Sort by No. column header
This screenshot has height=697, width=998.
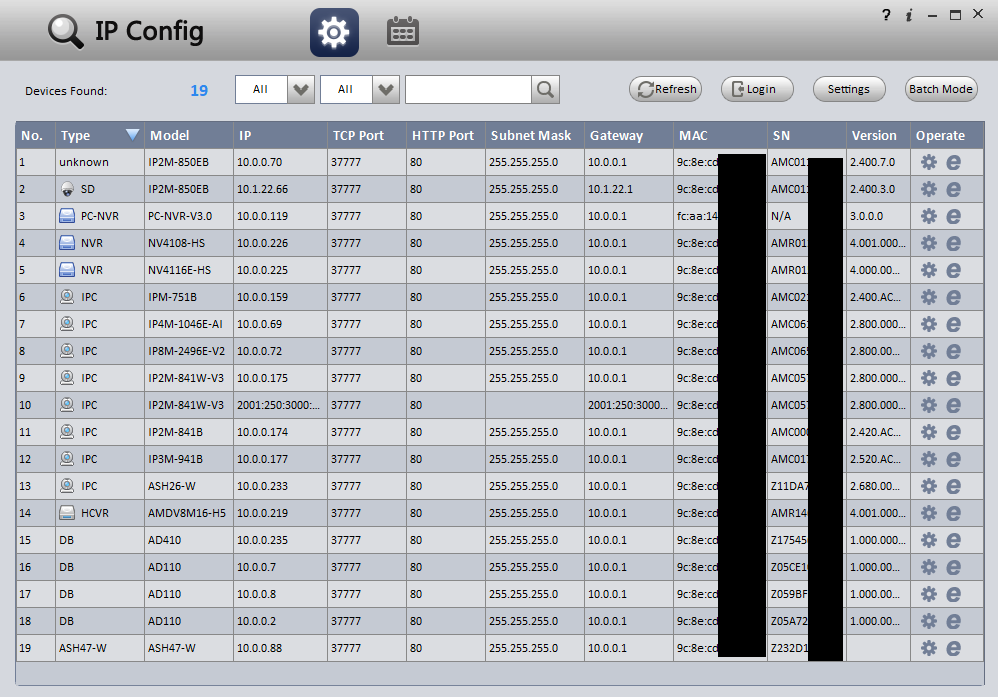coord(36,136)
